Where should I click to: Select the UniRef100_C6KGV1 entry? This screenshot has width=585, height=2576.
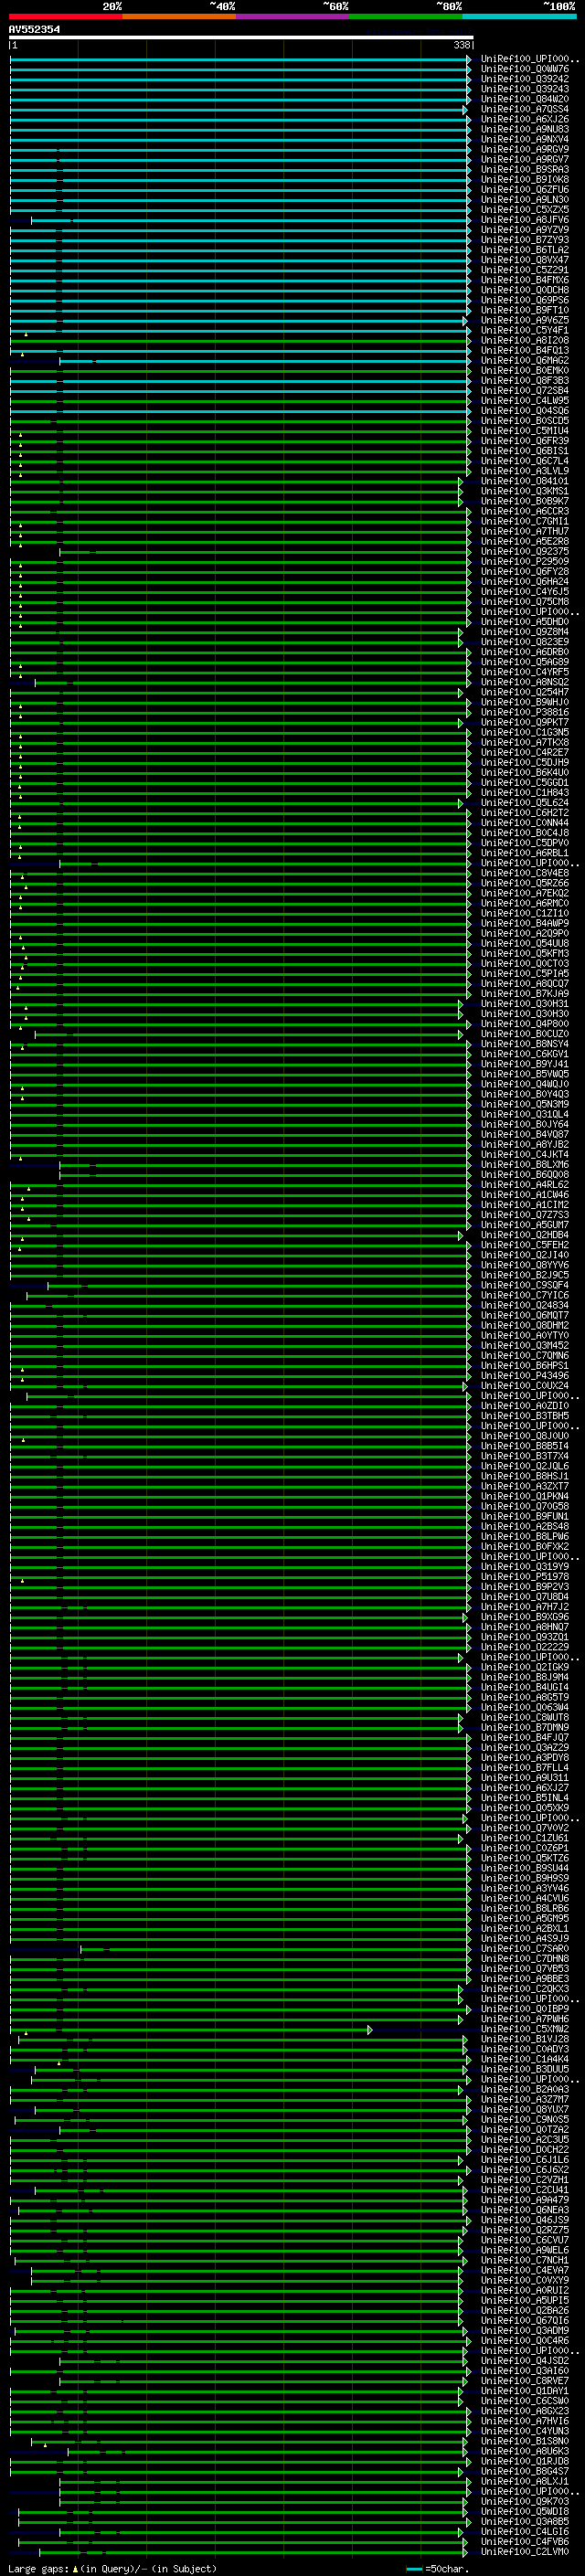pos(525,1054)
